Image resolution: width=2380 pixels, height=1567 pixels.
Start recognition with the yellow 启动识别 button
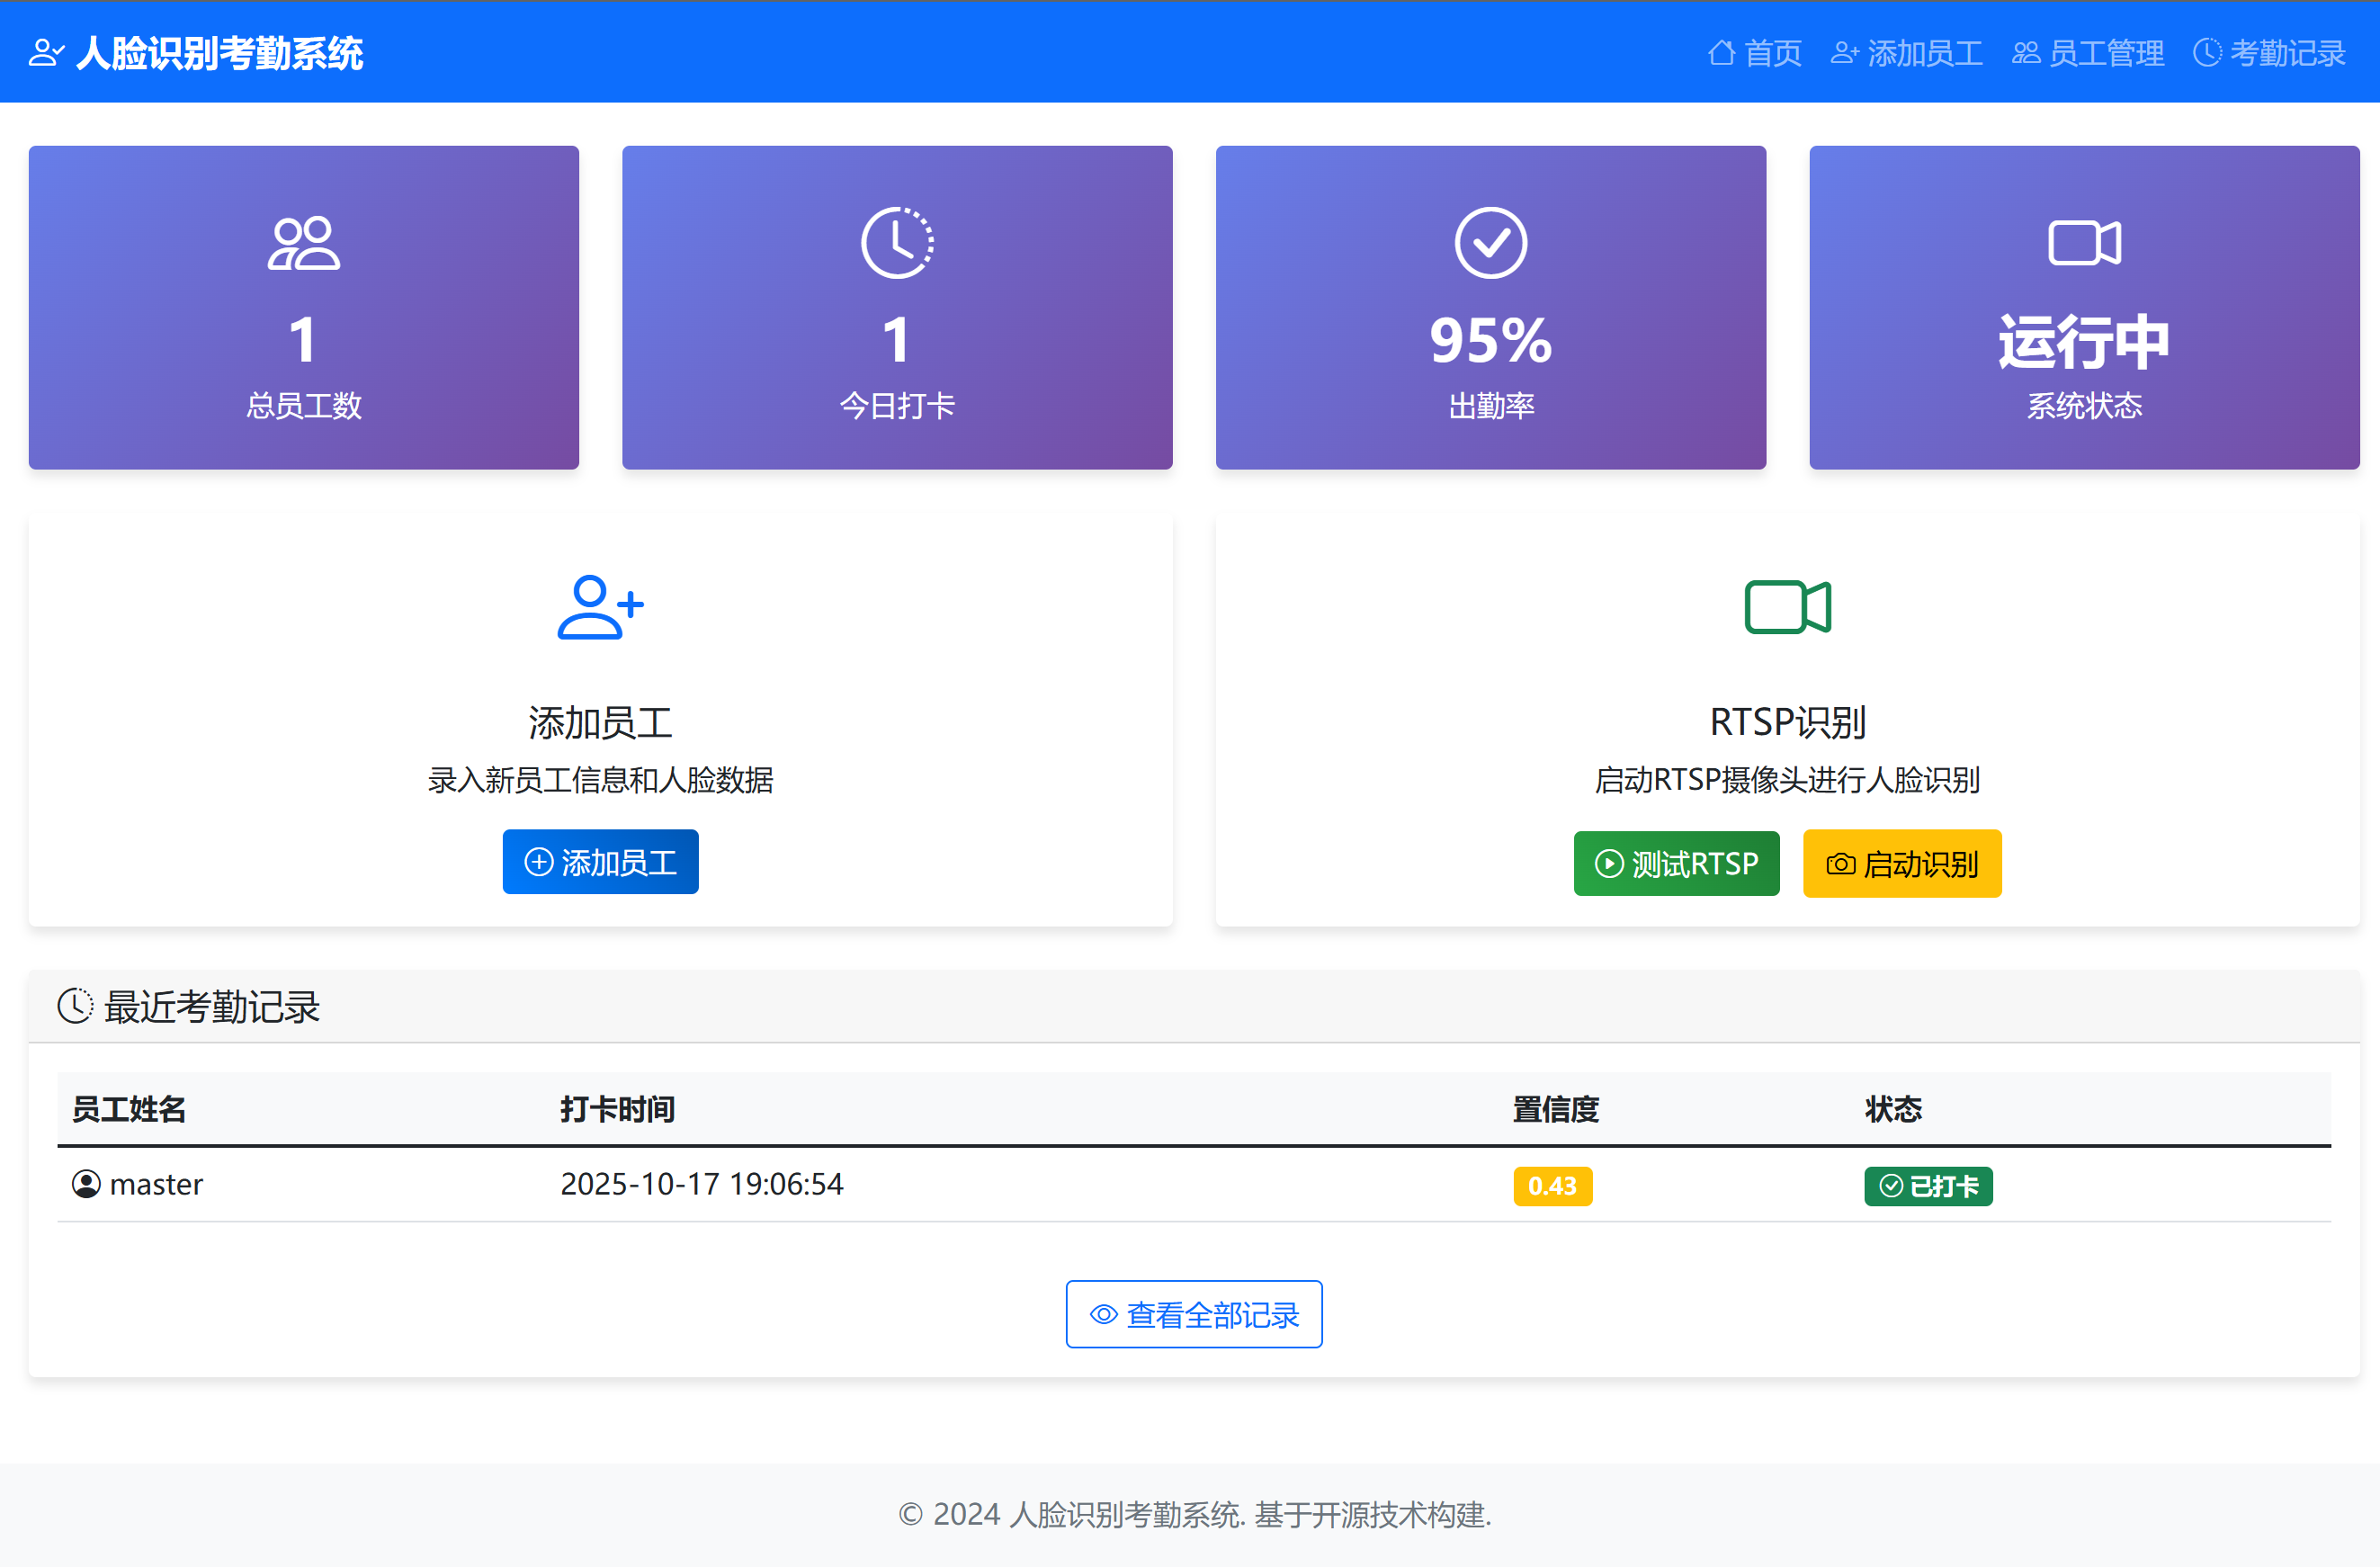[x=1902, y=863]
